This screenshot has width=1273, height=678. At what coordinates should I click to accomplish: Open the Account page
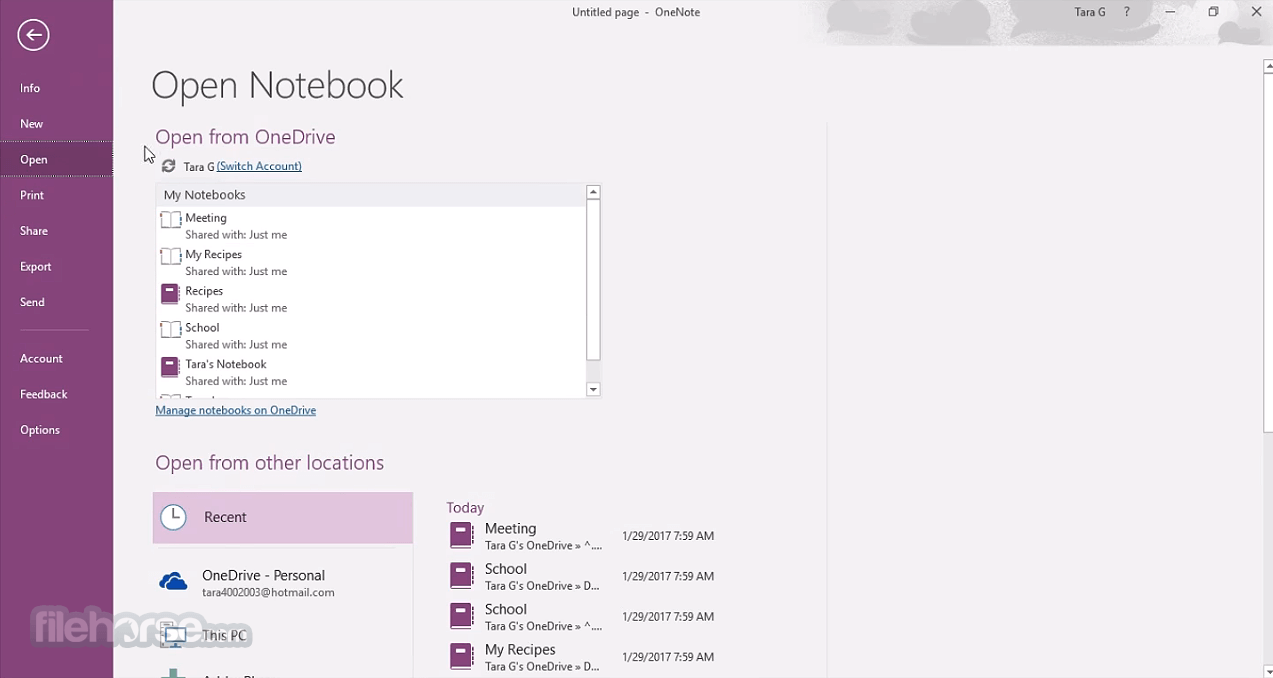[x=56, y=359]
